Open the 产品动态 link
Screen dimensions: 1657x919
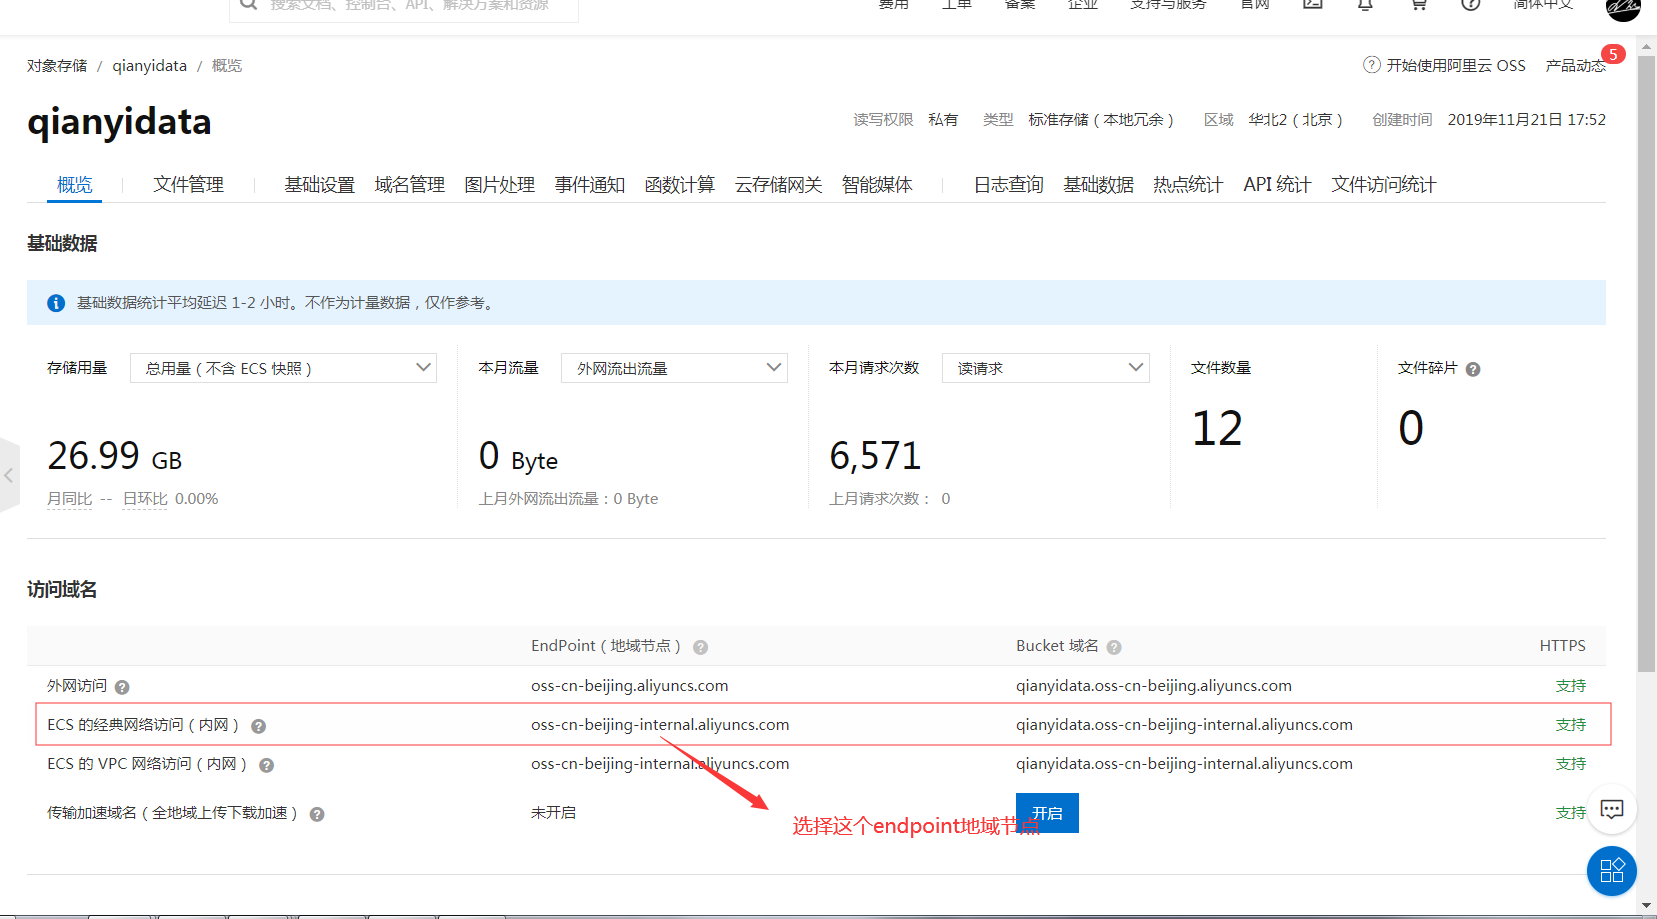pos(1575,65)
